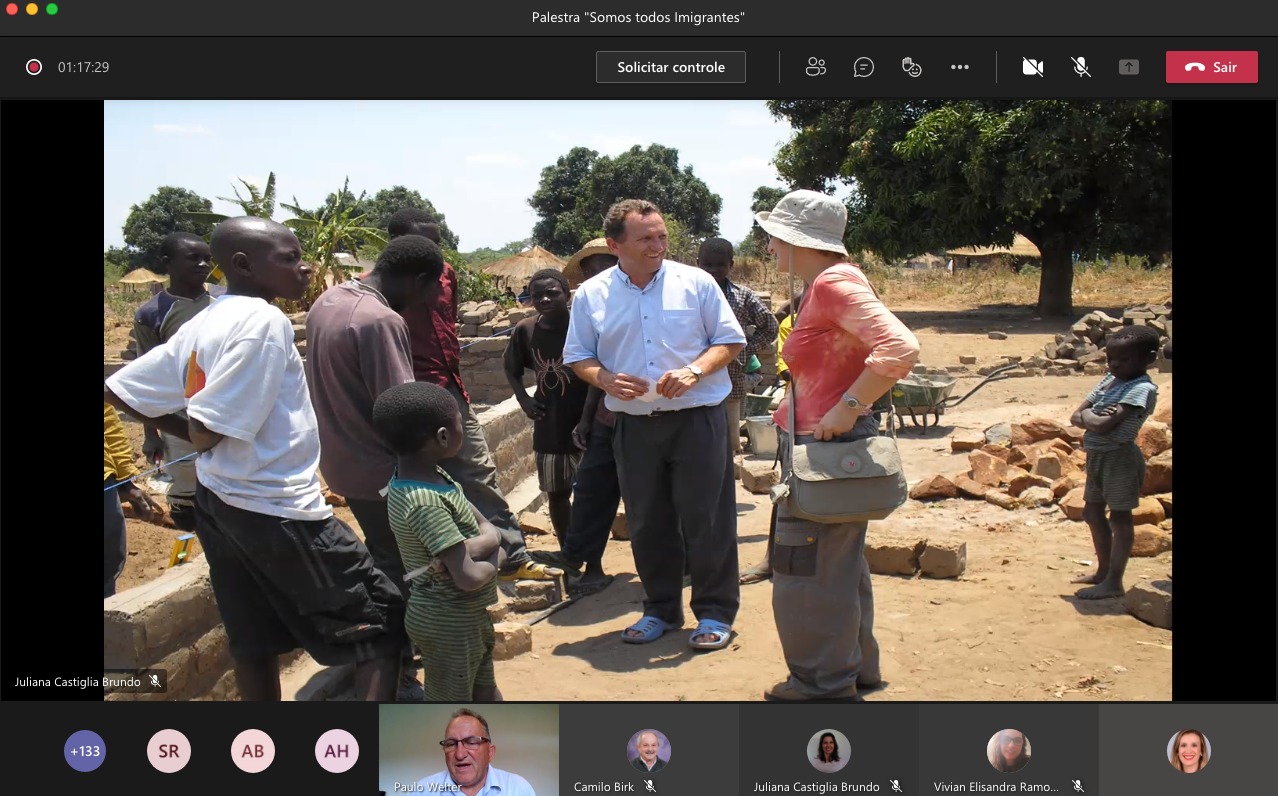Open the meeting chat icon

(x=864, y=67)
